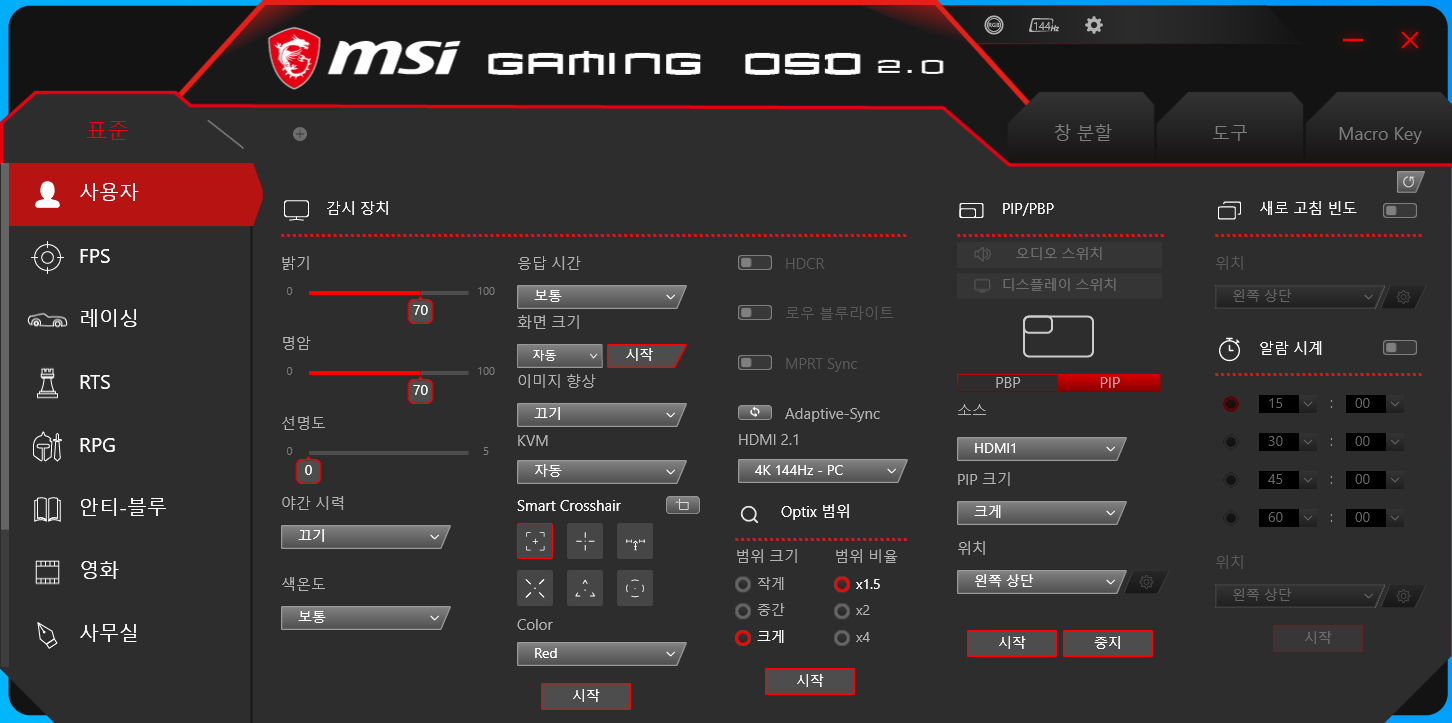Click the 144Hz refresh rate icon

1044,25
